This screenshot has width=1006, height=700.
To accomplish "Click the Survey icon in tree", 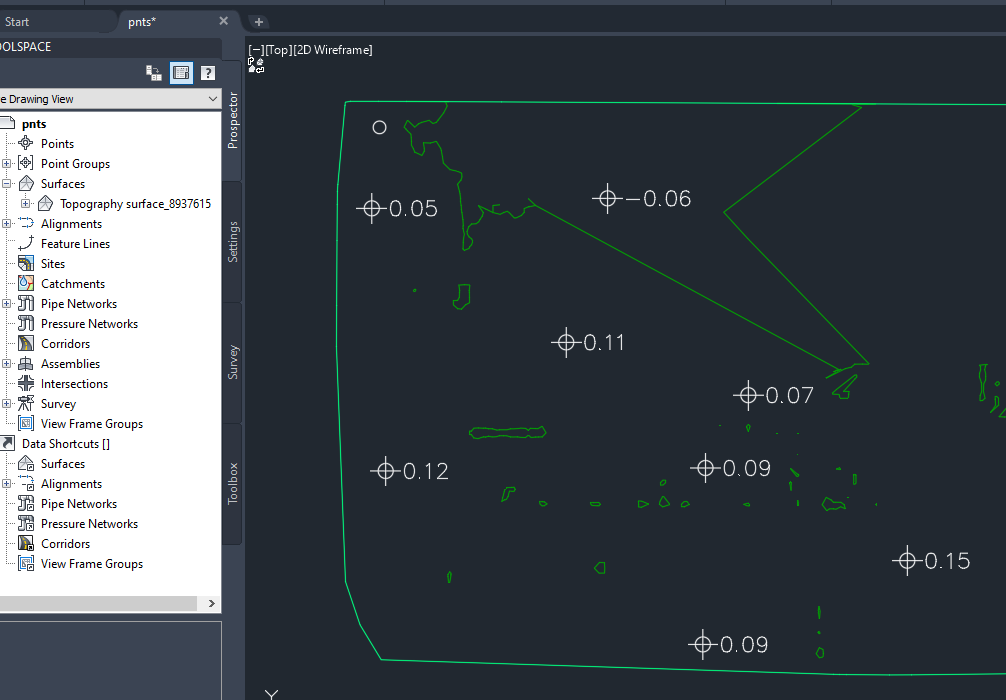I will [x=26, y=403].
